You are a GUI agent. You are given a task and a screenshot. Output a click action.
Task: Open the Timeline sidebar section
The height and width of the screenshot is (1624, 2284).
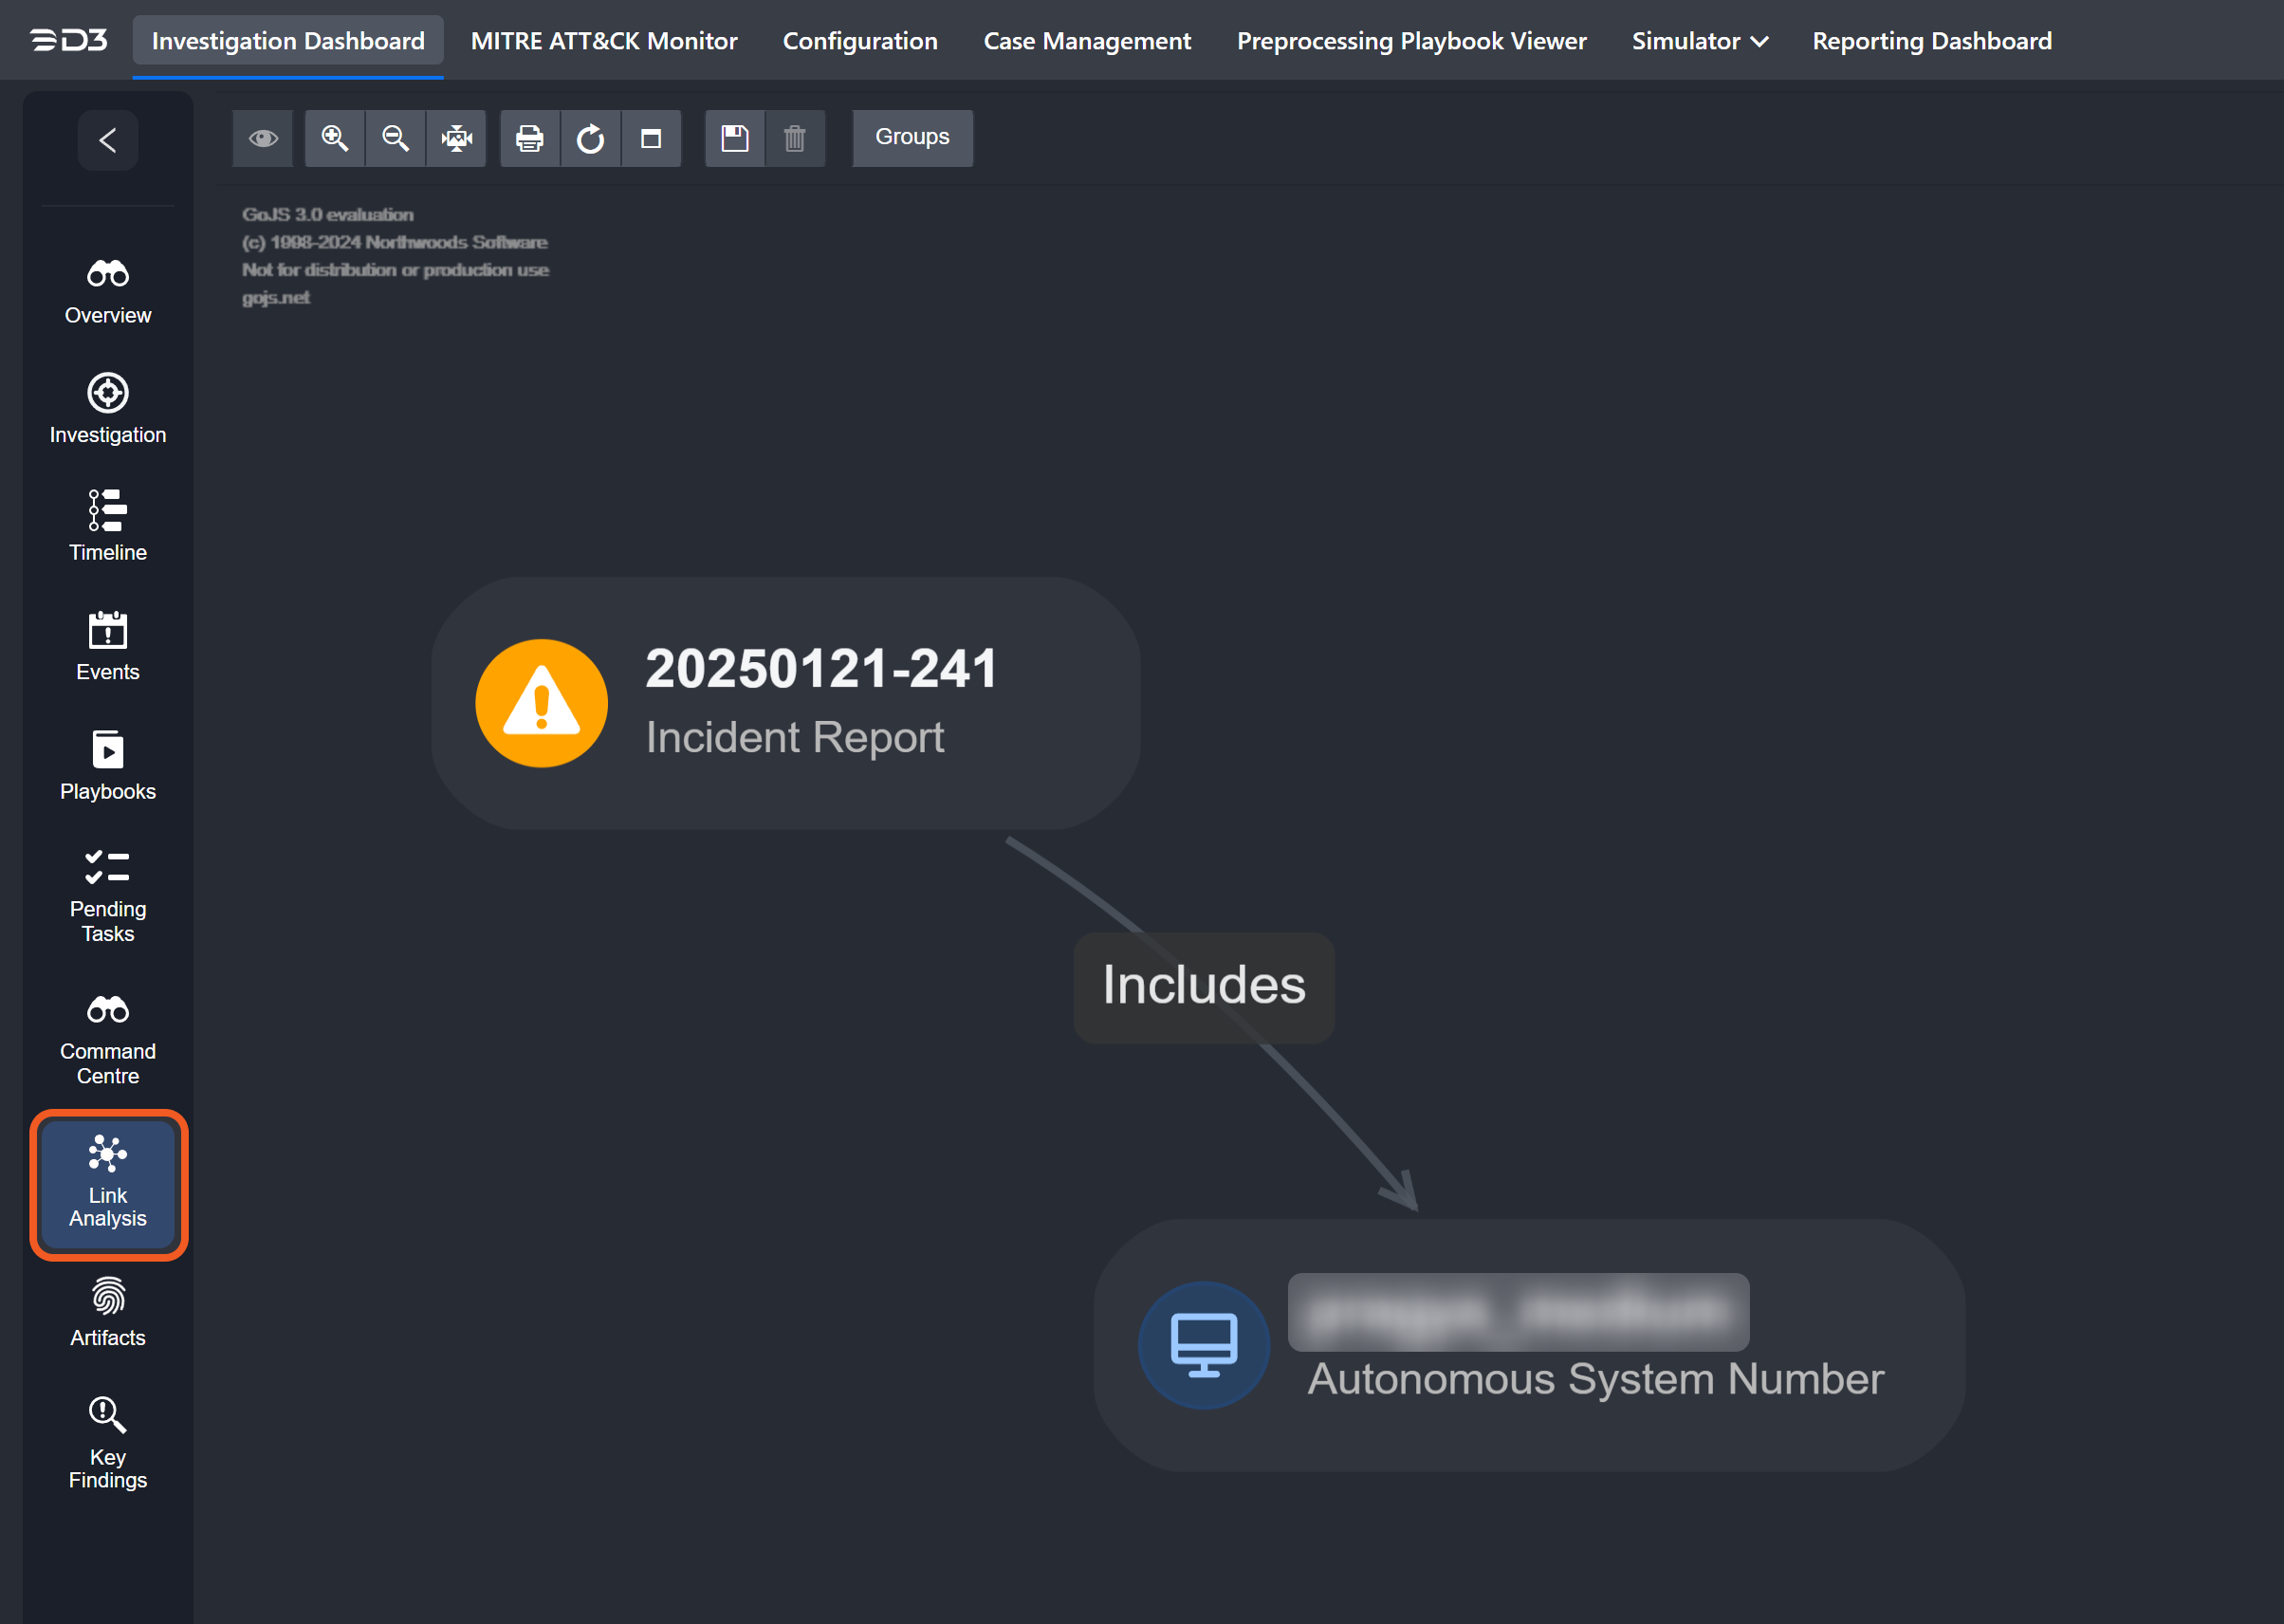[108, 525]
